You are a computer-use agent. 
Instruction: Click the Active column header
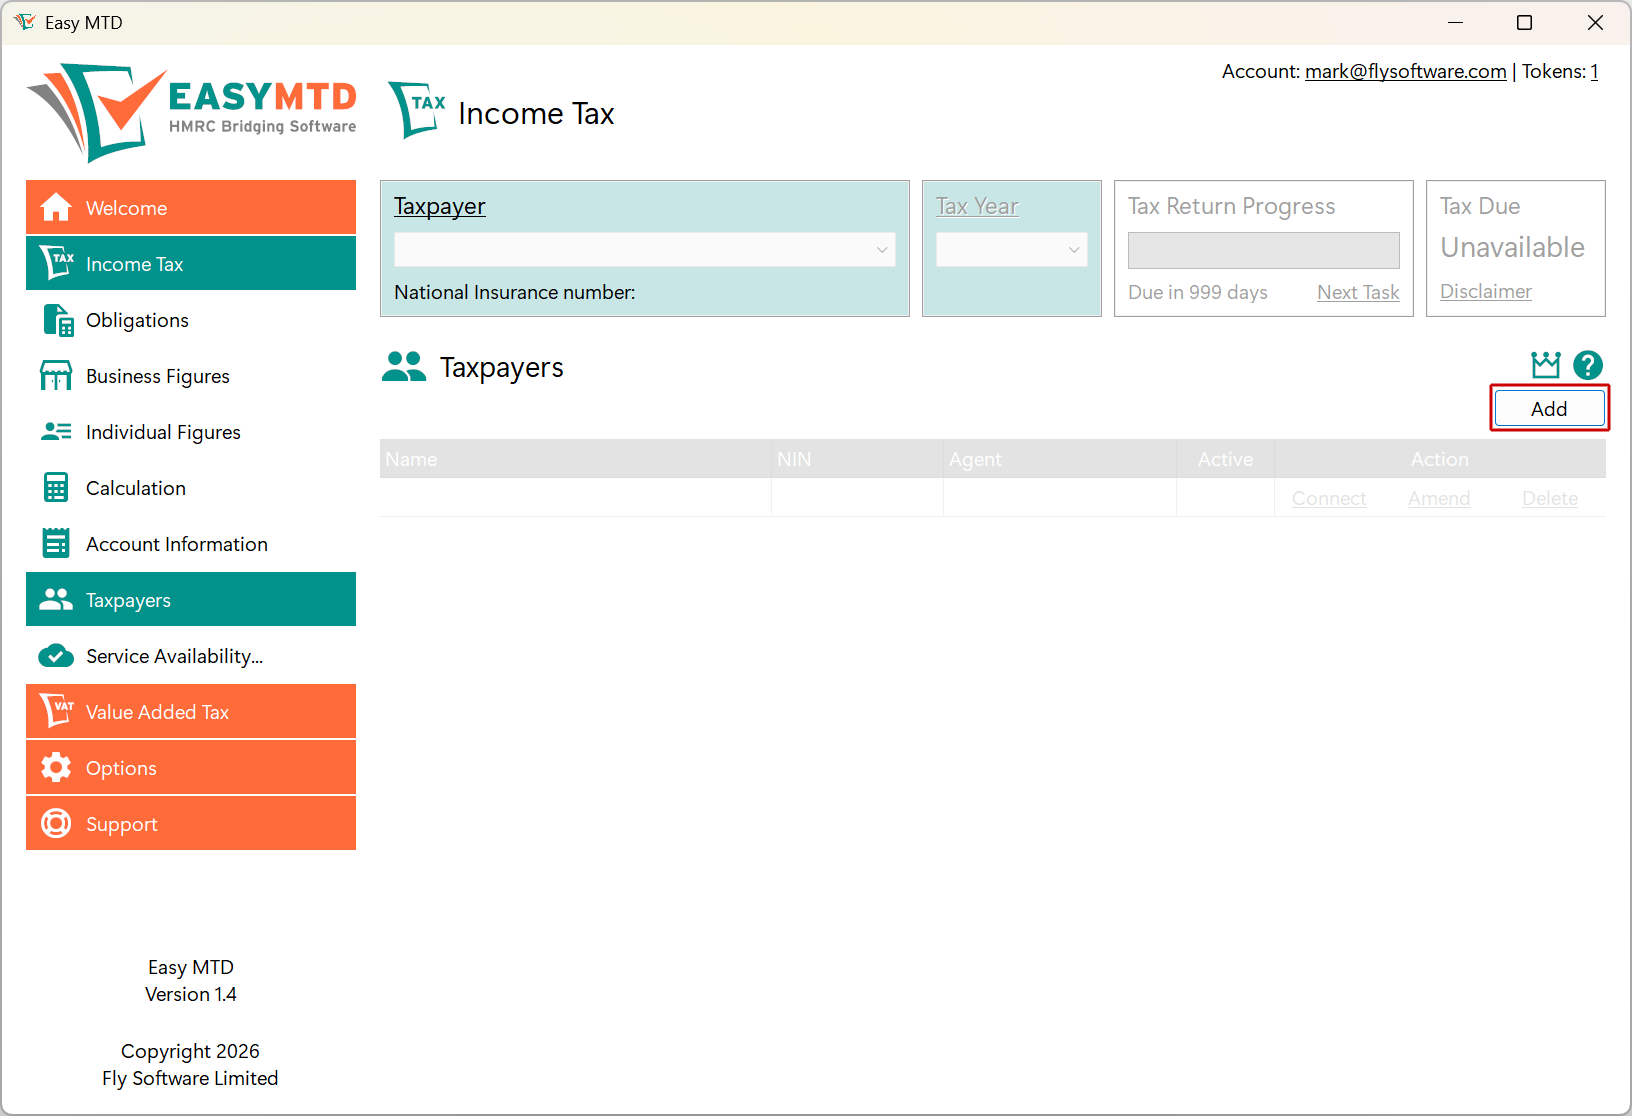pos(1225,459)
